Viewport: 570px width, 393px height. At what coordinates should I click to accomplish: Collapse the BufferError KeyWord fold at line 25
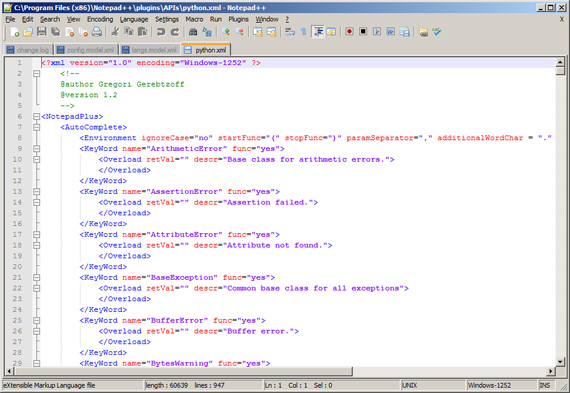coord(36,320)
